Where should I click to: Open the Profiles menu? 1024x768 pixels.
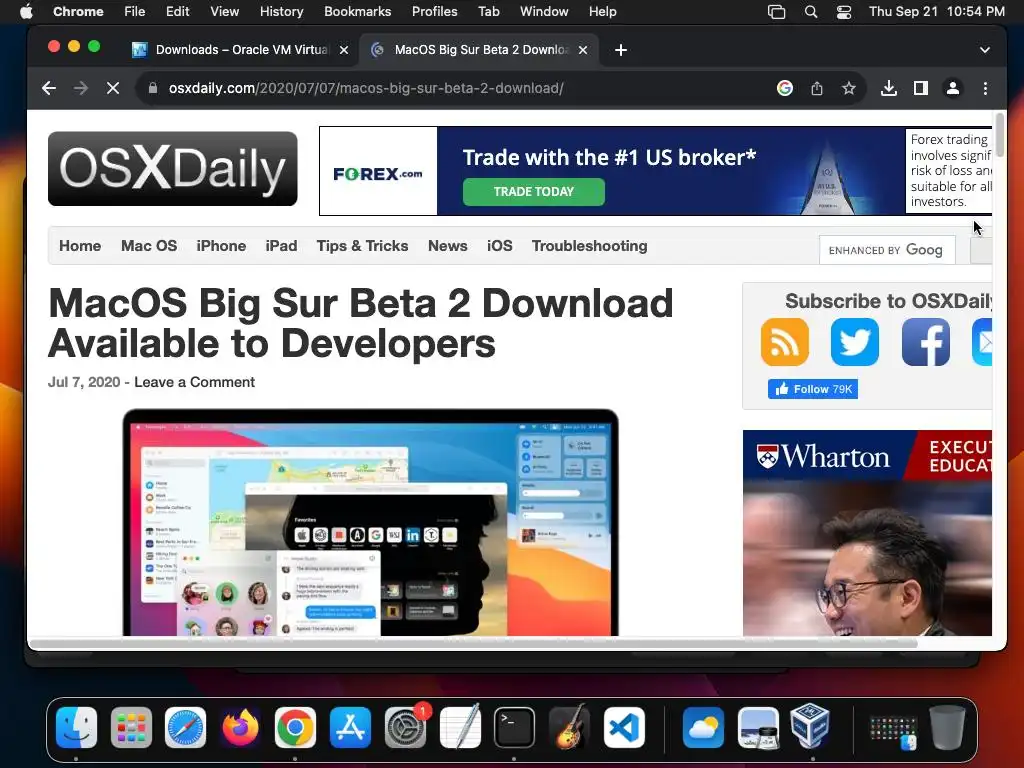pos(434,12)
